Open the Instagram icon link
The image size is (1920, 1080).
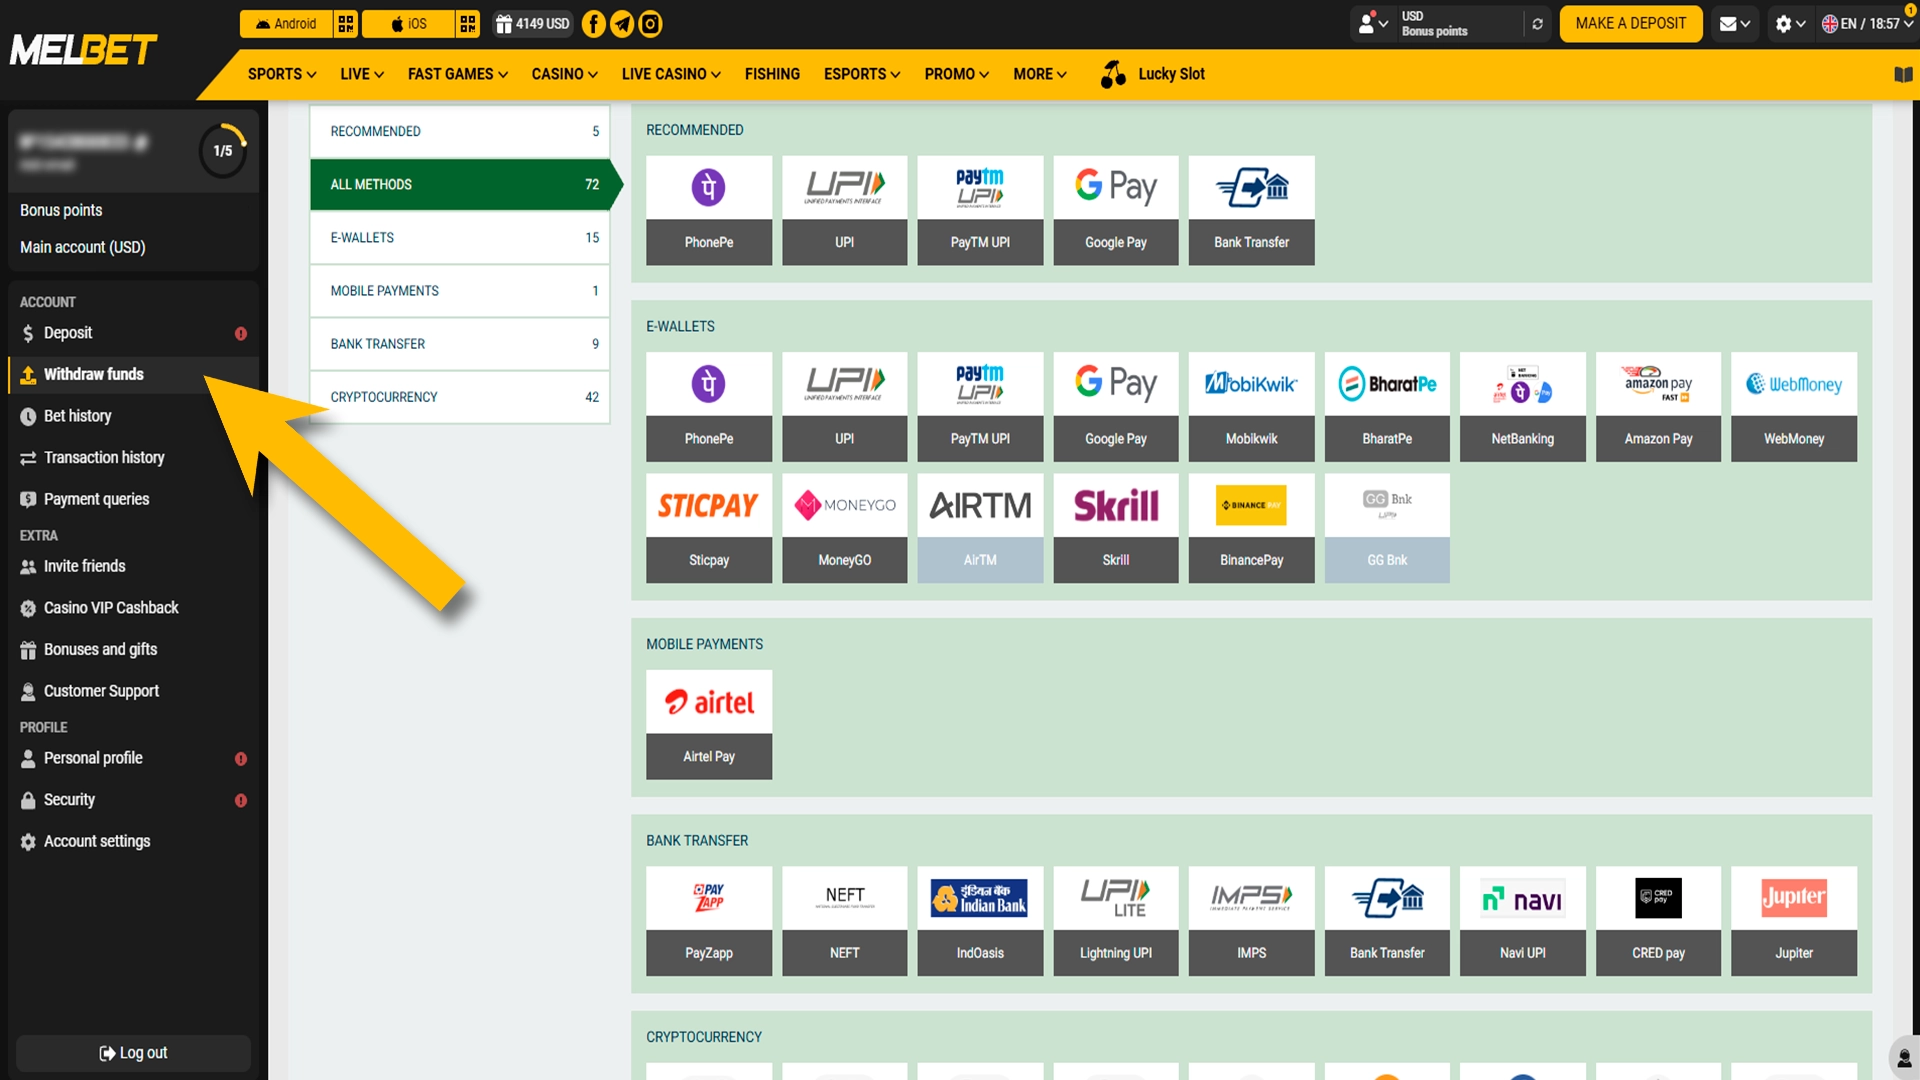click(x=650, y=24)
